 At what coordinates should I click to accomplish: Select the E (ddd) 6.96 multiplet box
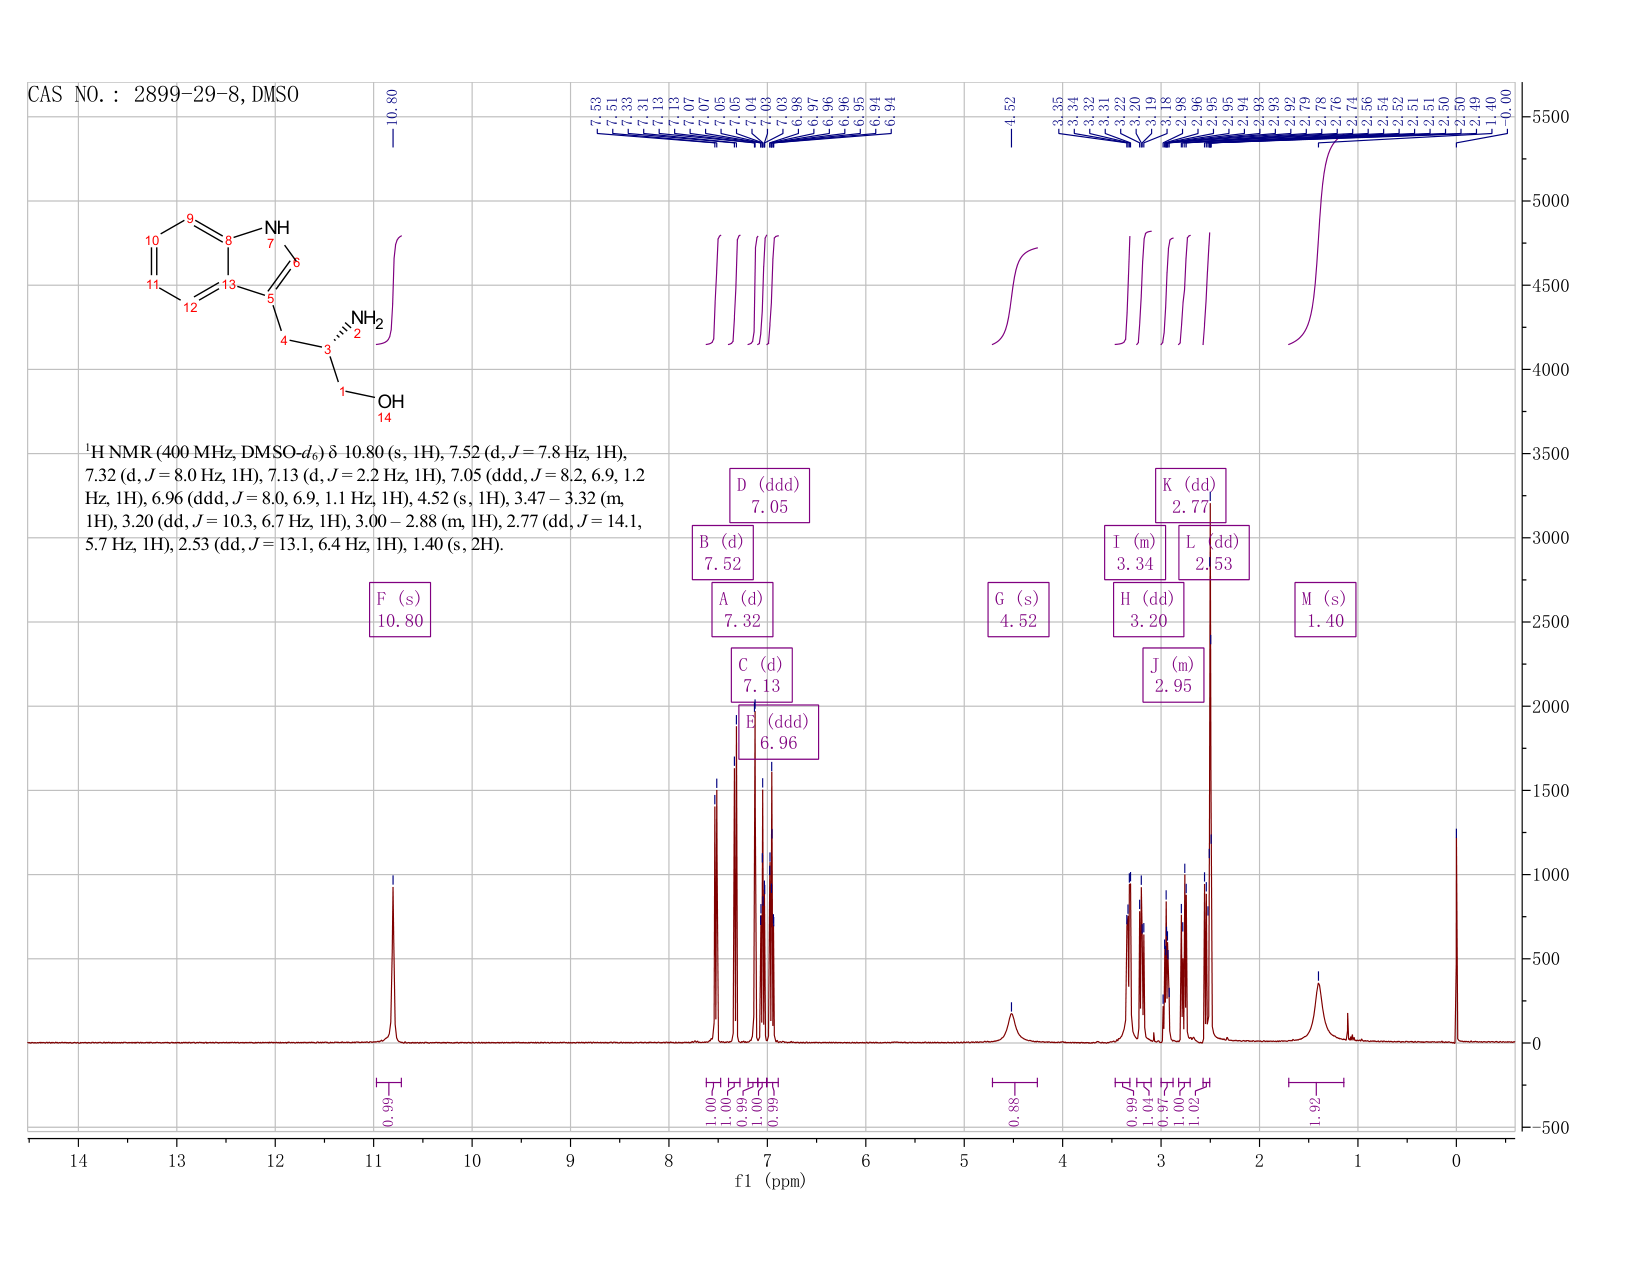(x=778, y=732)
